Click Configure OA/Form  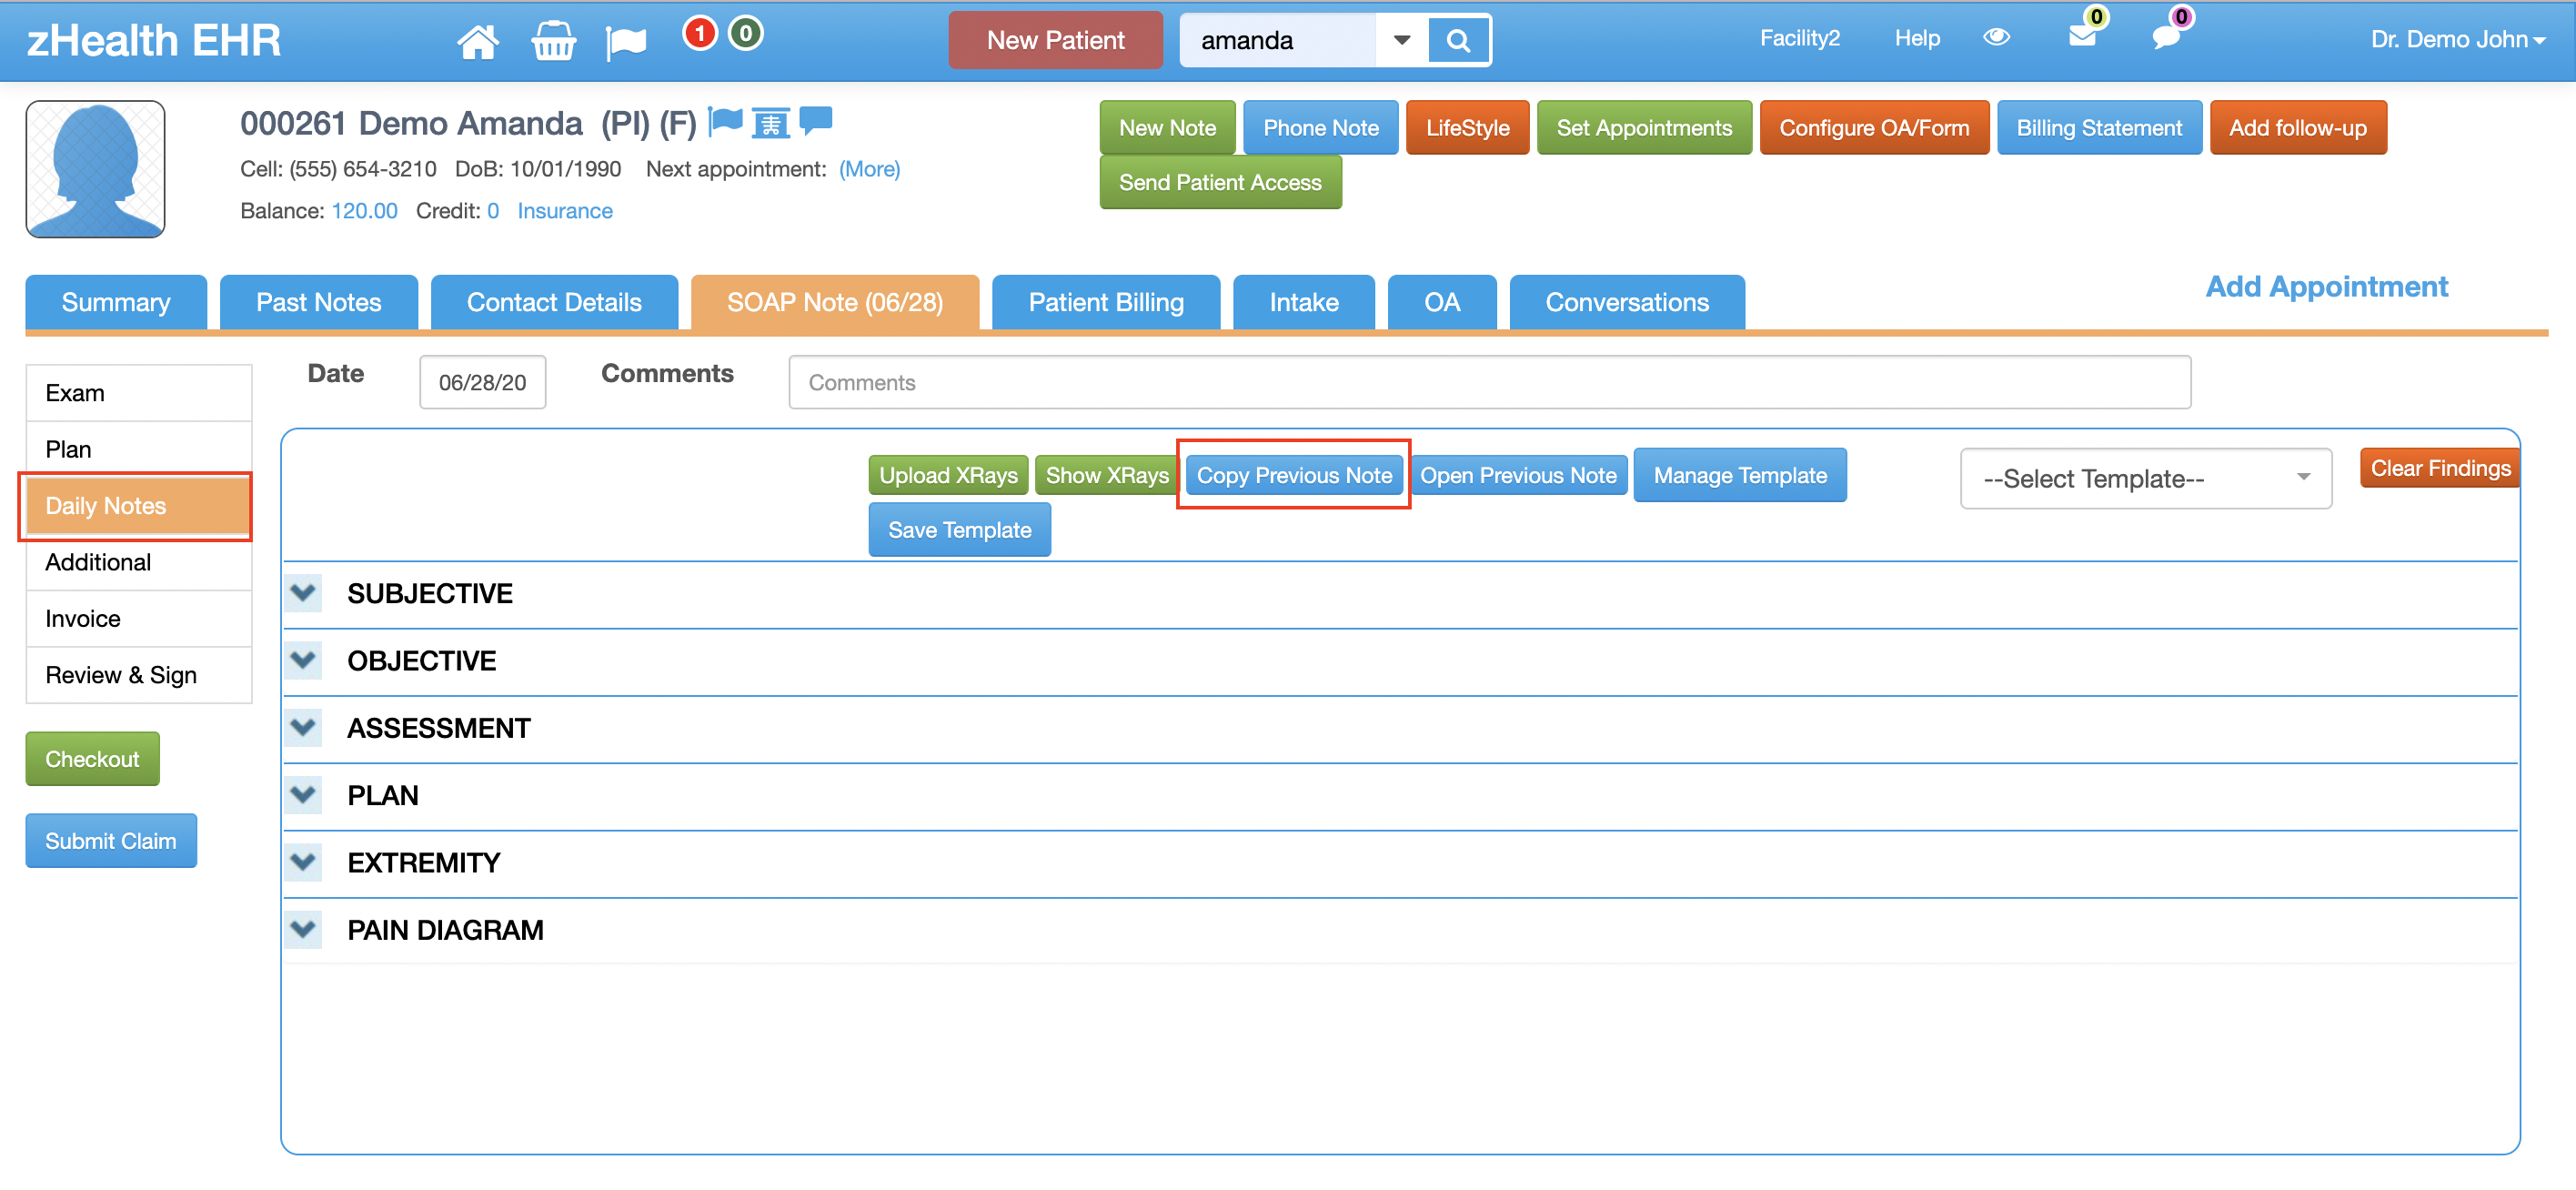point(1874,128)
